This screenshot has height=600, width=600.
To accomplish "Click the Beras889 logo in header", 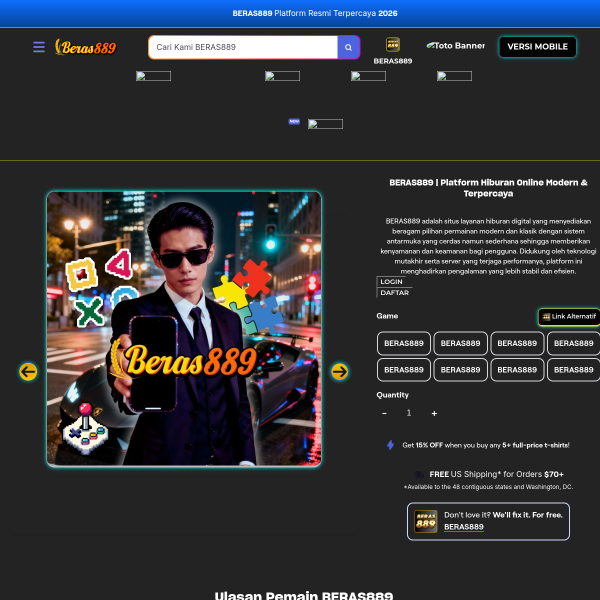I will click(86, 47).
